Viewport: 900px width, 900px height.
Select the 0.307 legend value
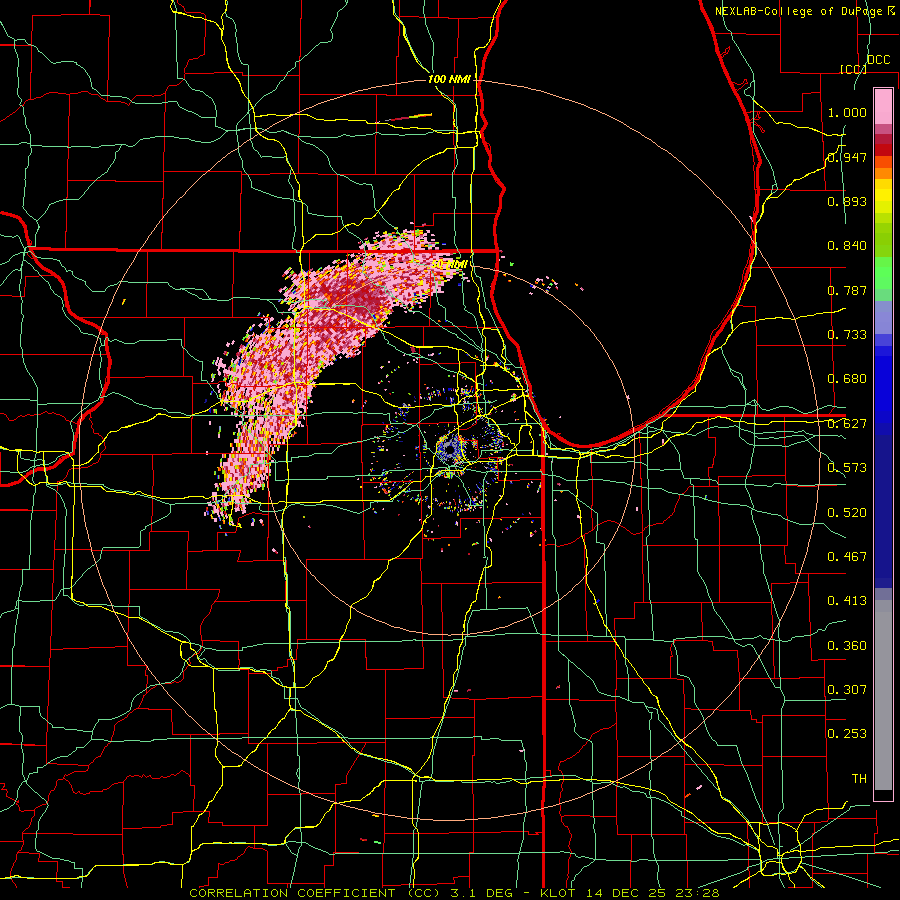click(x=847, y=690)
